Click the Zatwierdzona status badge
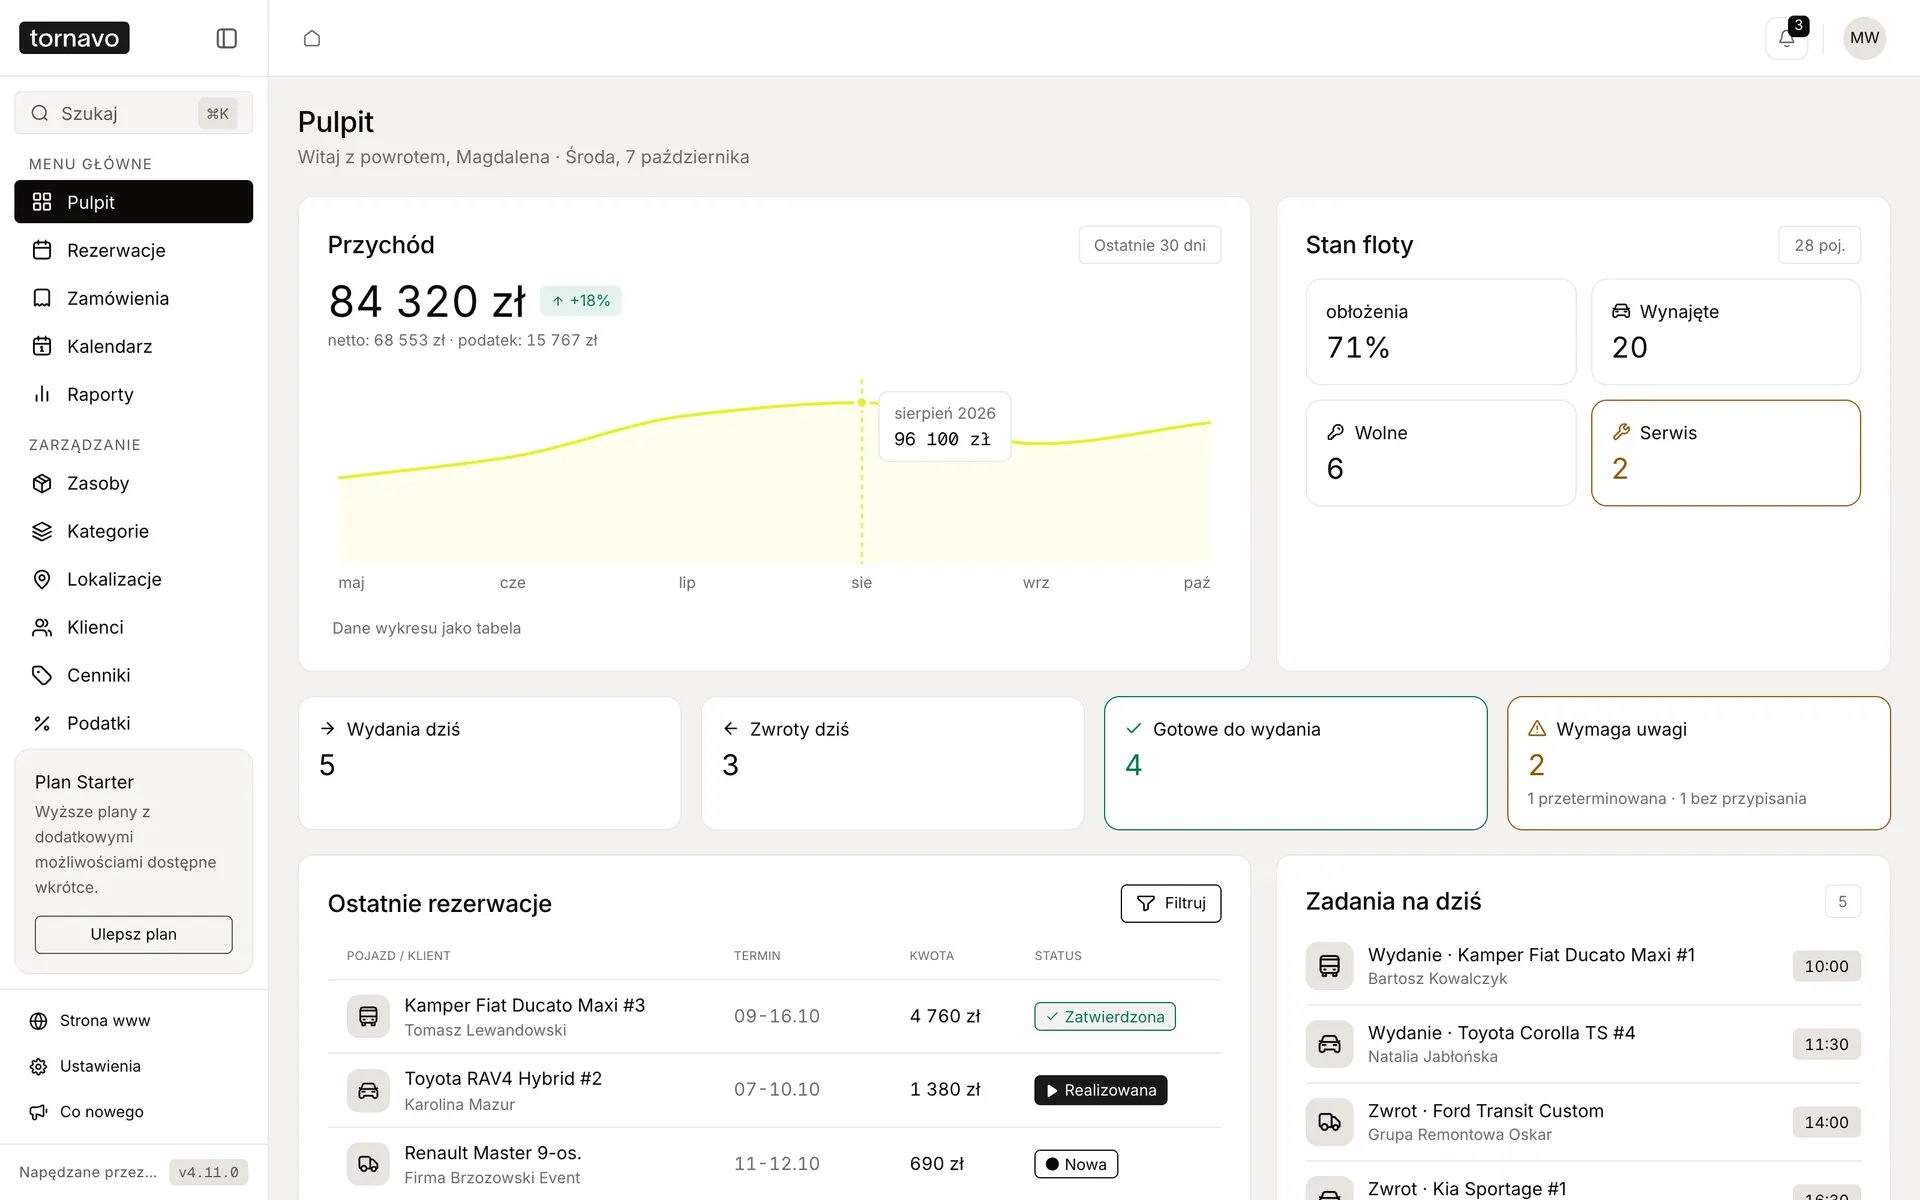 (1105, 1016)
